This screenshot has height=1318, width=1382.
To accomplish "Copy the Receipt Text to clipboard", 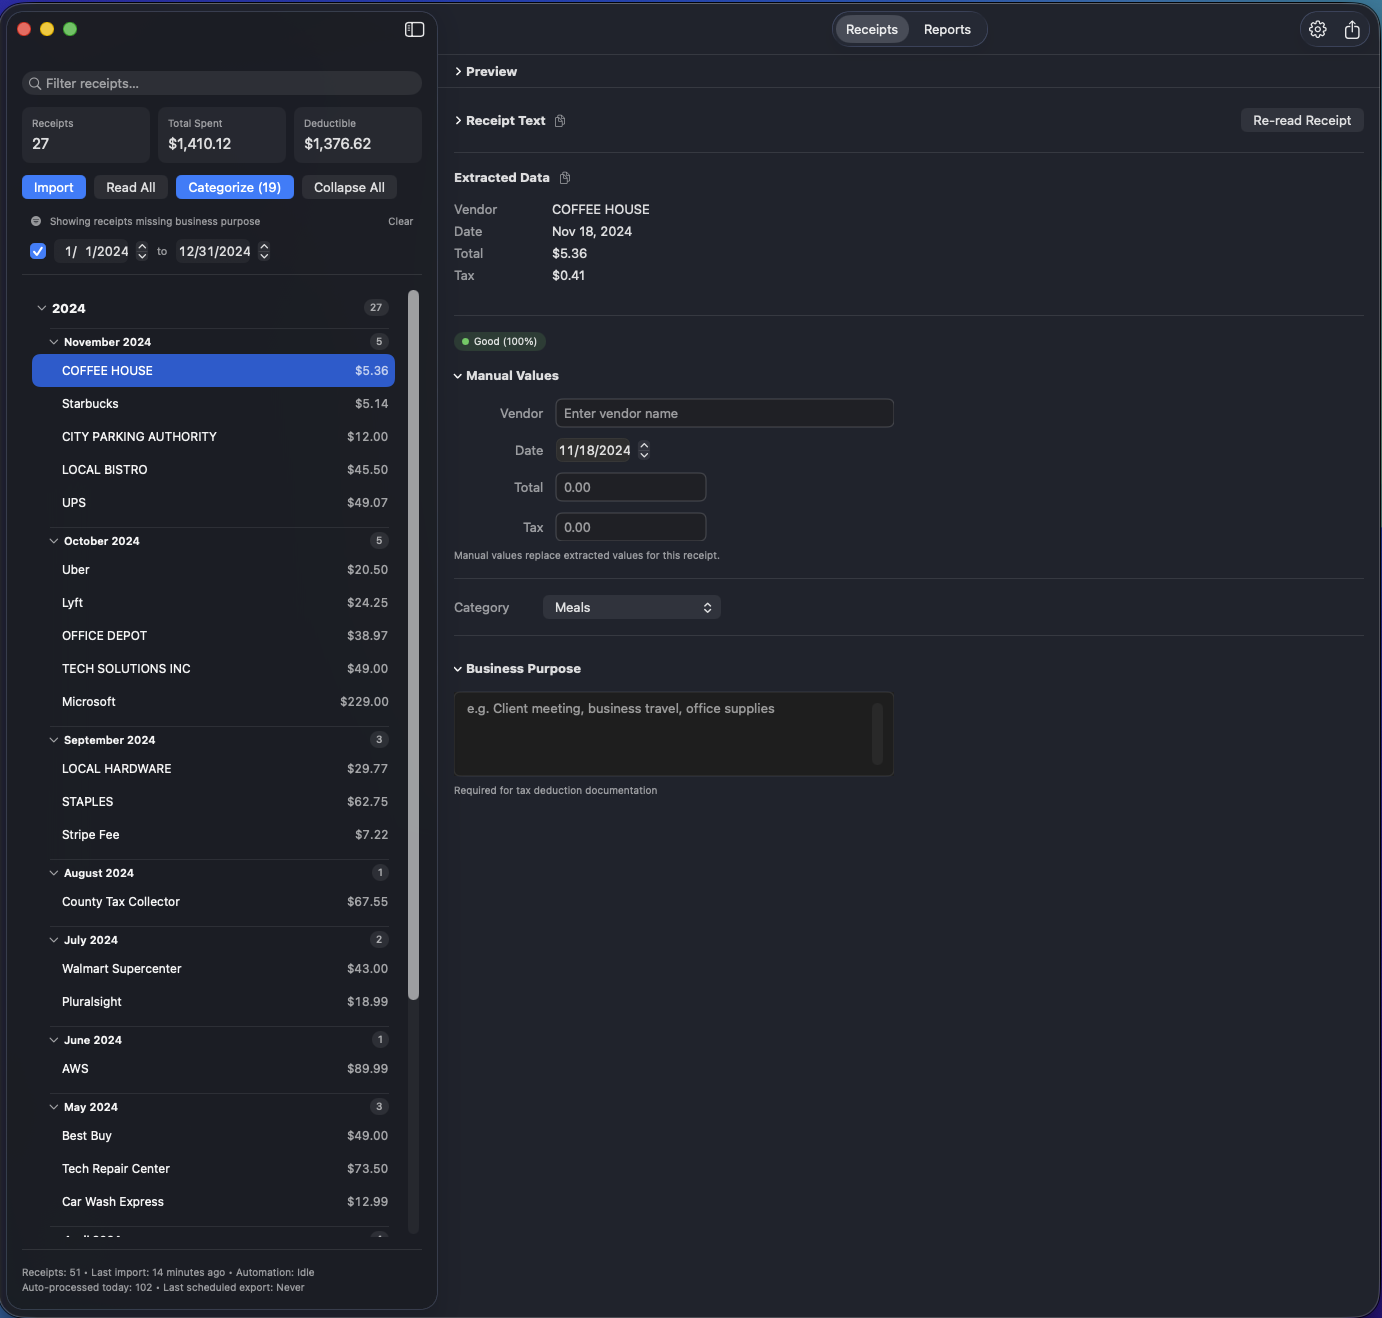I will 560,120.
